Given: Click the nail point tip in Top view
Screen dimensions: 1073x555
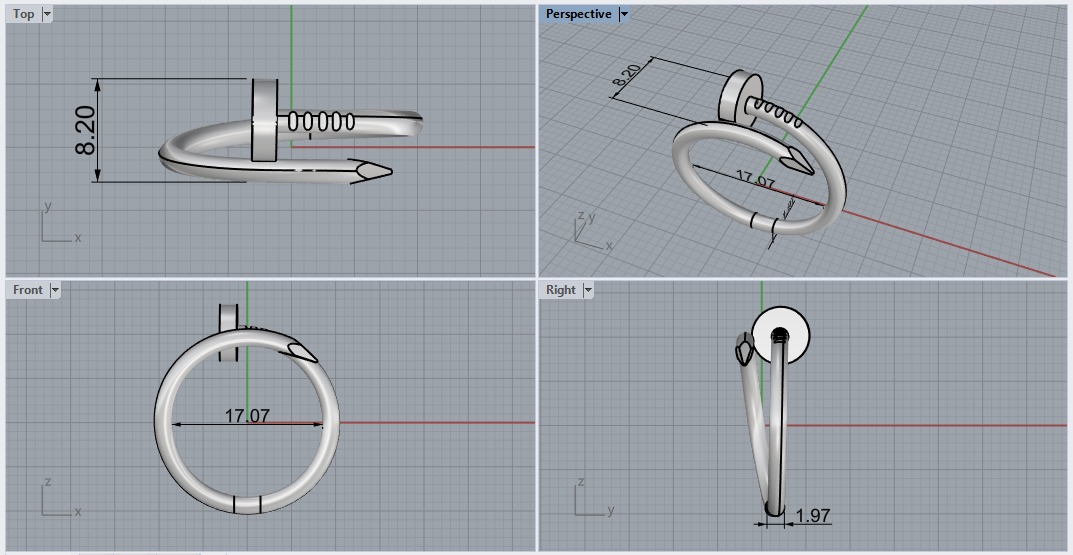Looking at the screenshot, I should [374, 170].
